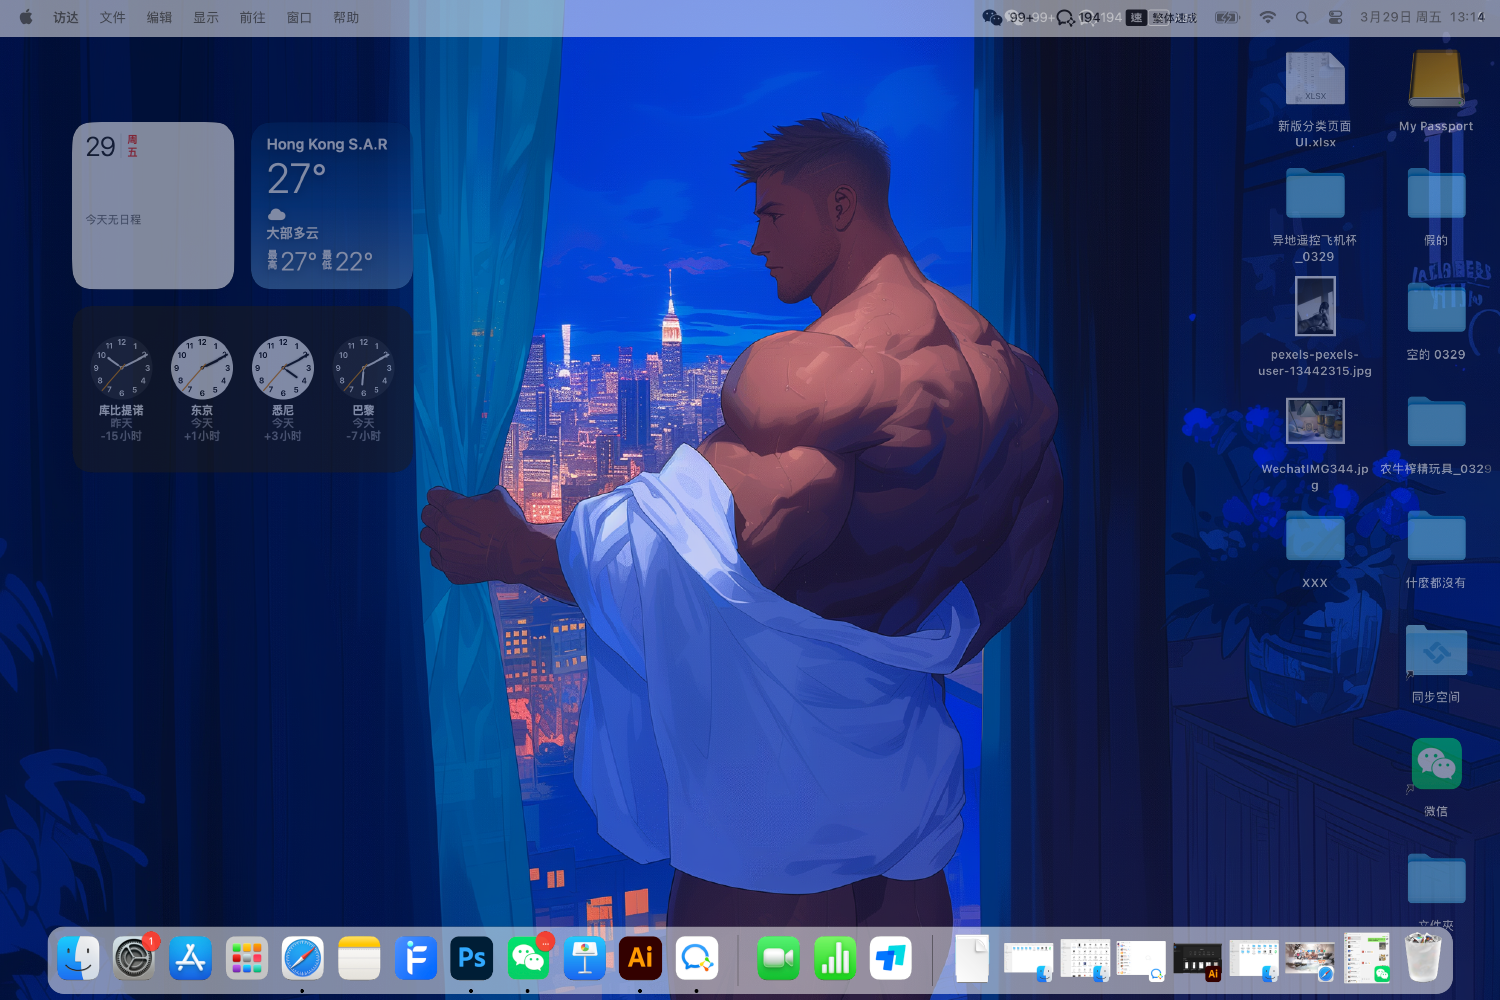Launch Adobe Illustrator in the dock
Viewport: 1500px width, 1000px height.
pyautogui.click(x=640, y=958)
